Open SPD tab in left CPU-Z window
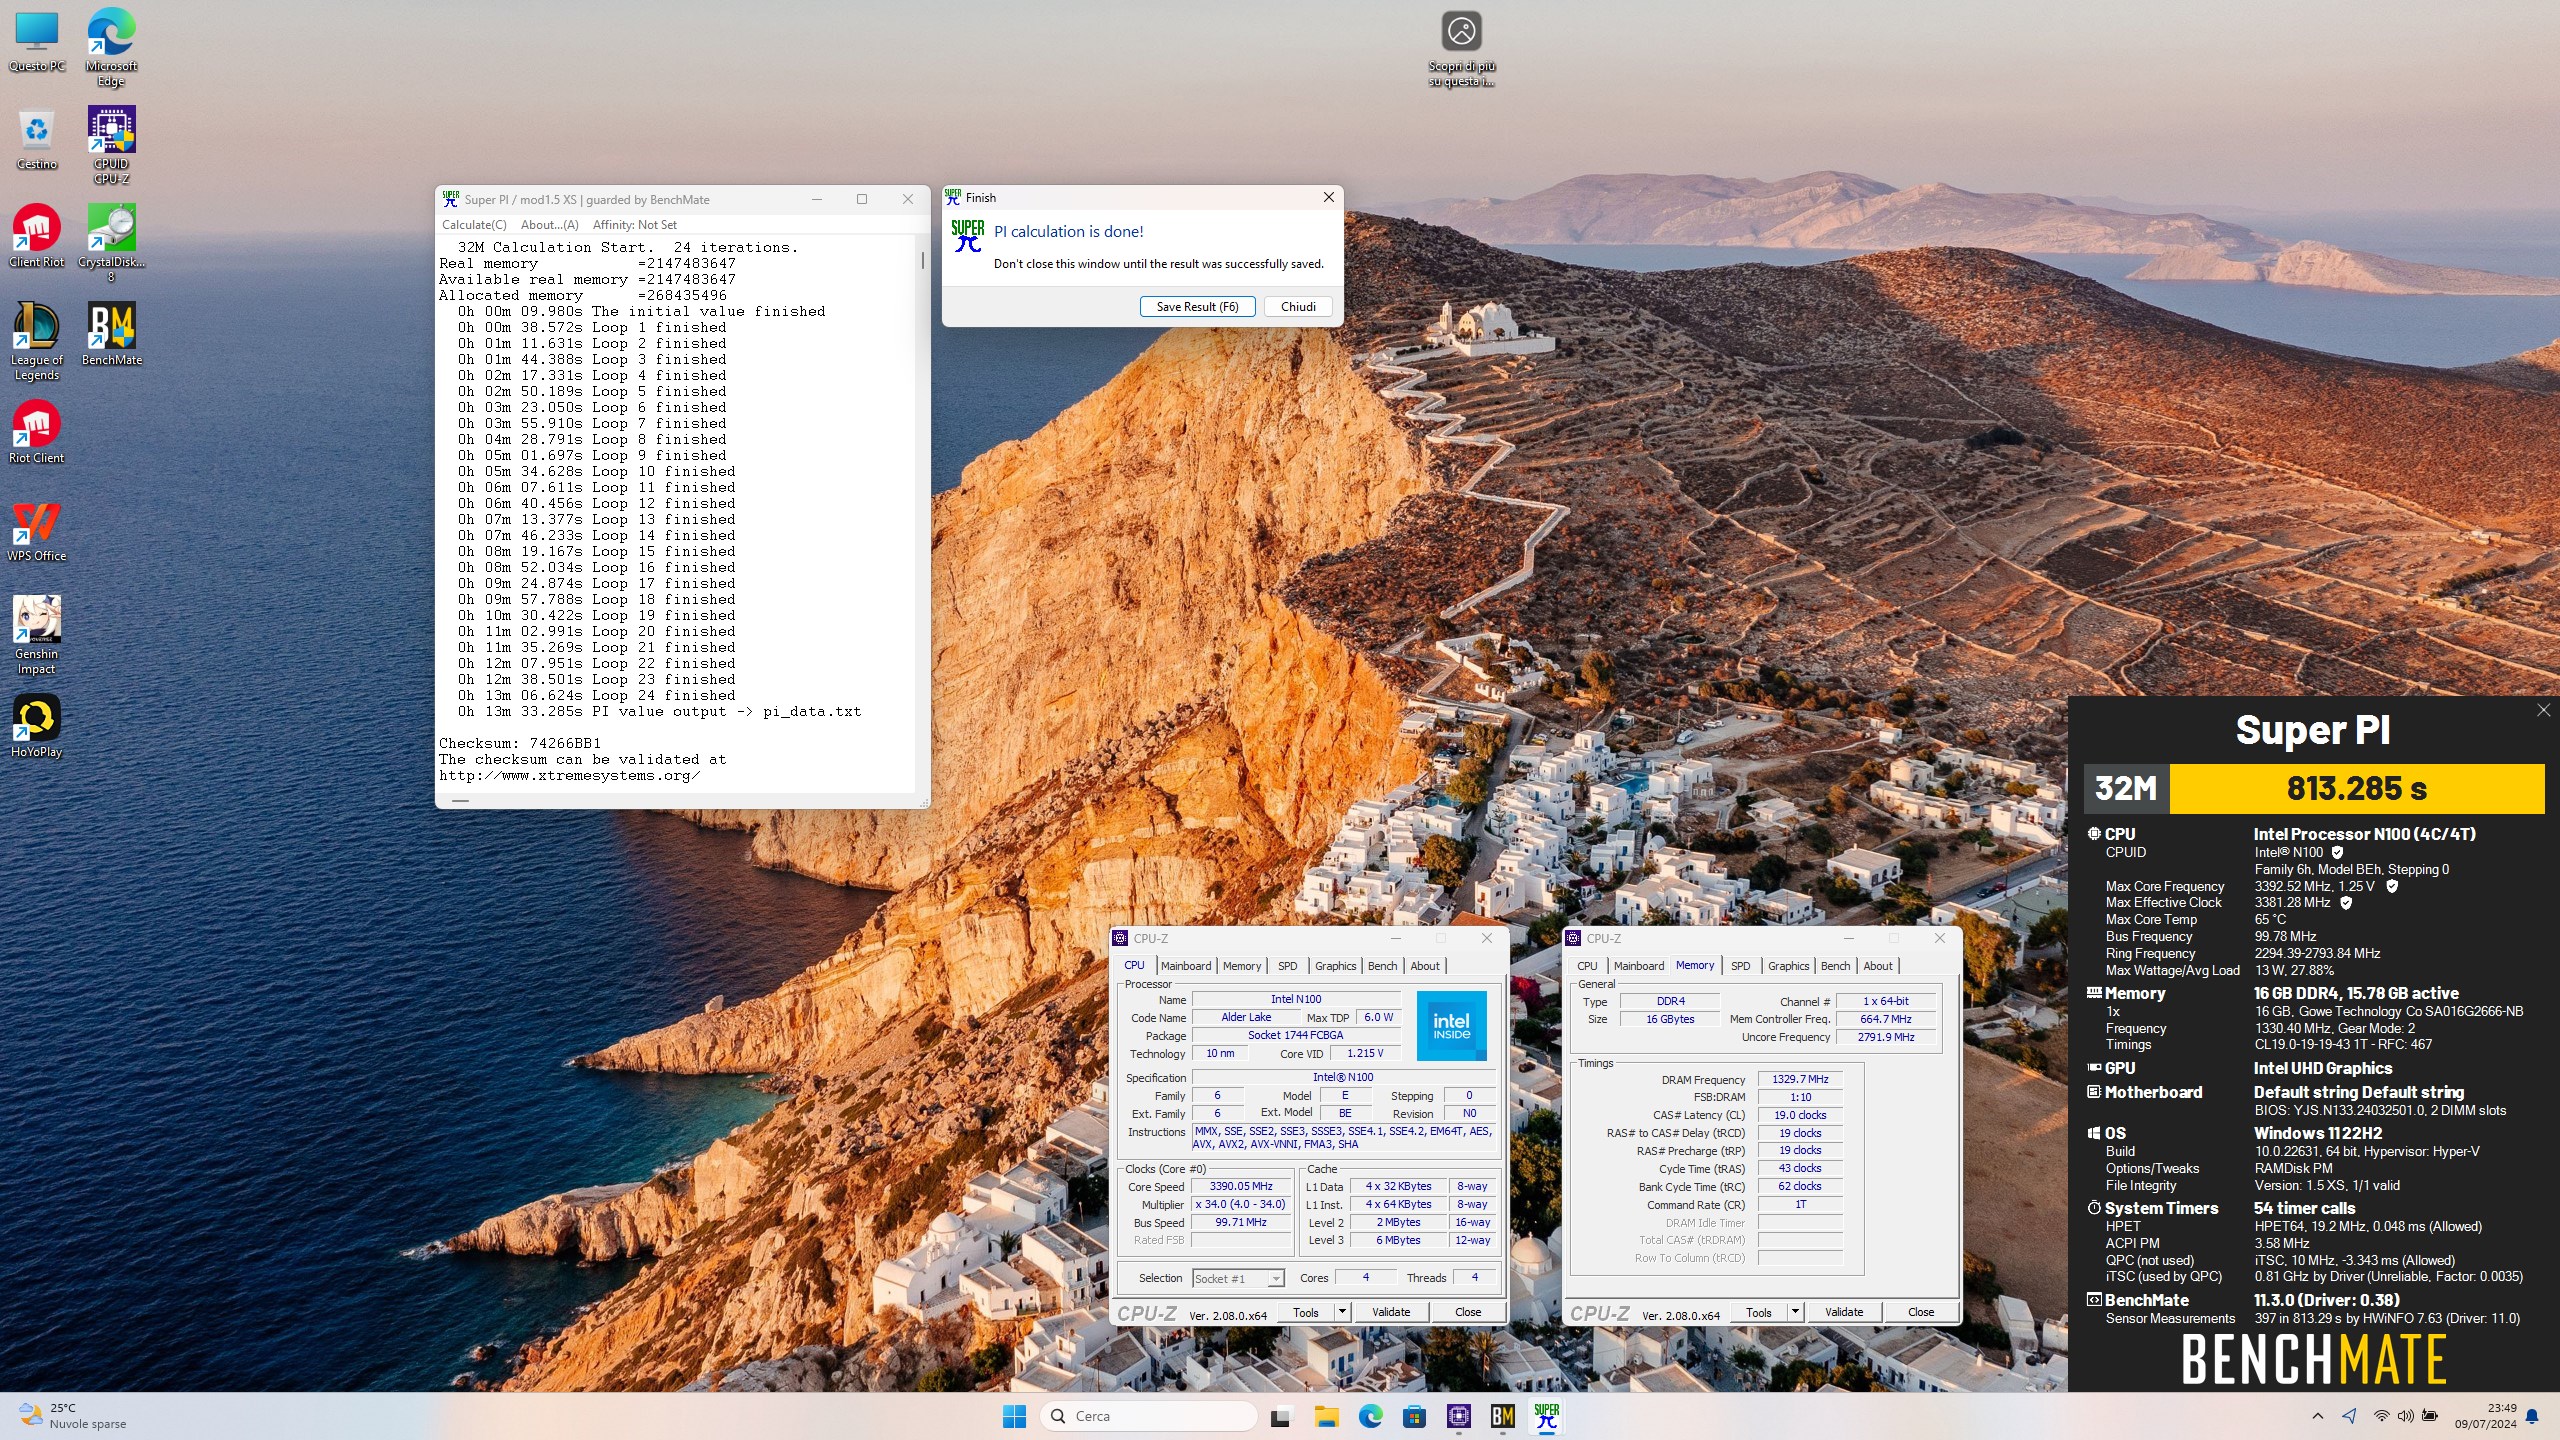2560x1440 pixels. tap(1288, 966)
